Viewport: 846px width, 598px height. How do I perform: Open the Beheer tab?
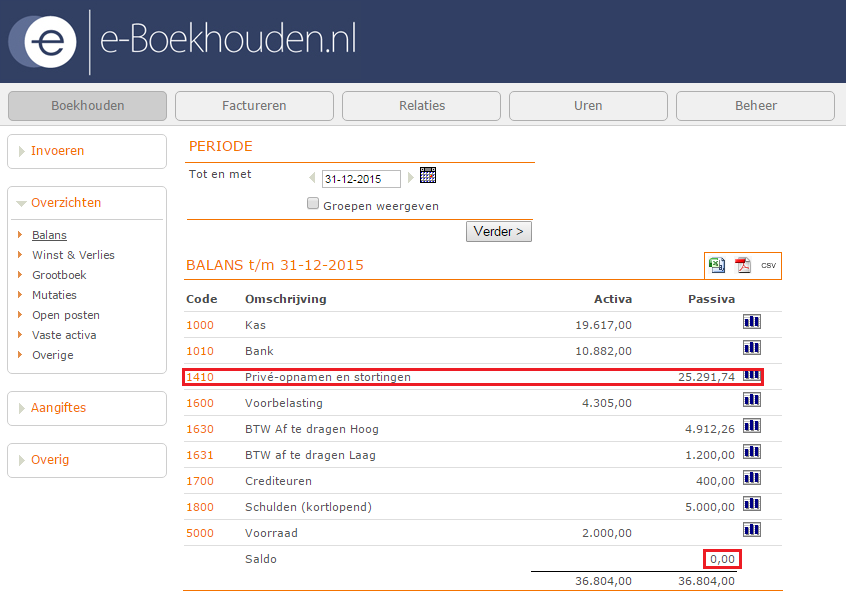[755, 105]
